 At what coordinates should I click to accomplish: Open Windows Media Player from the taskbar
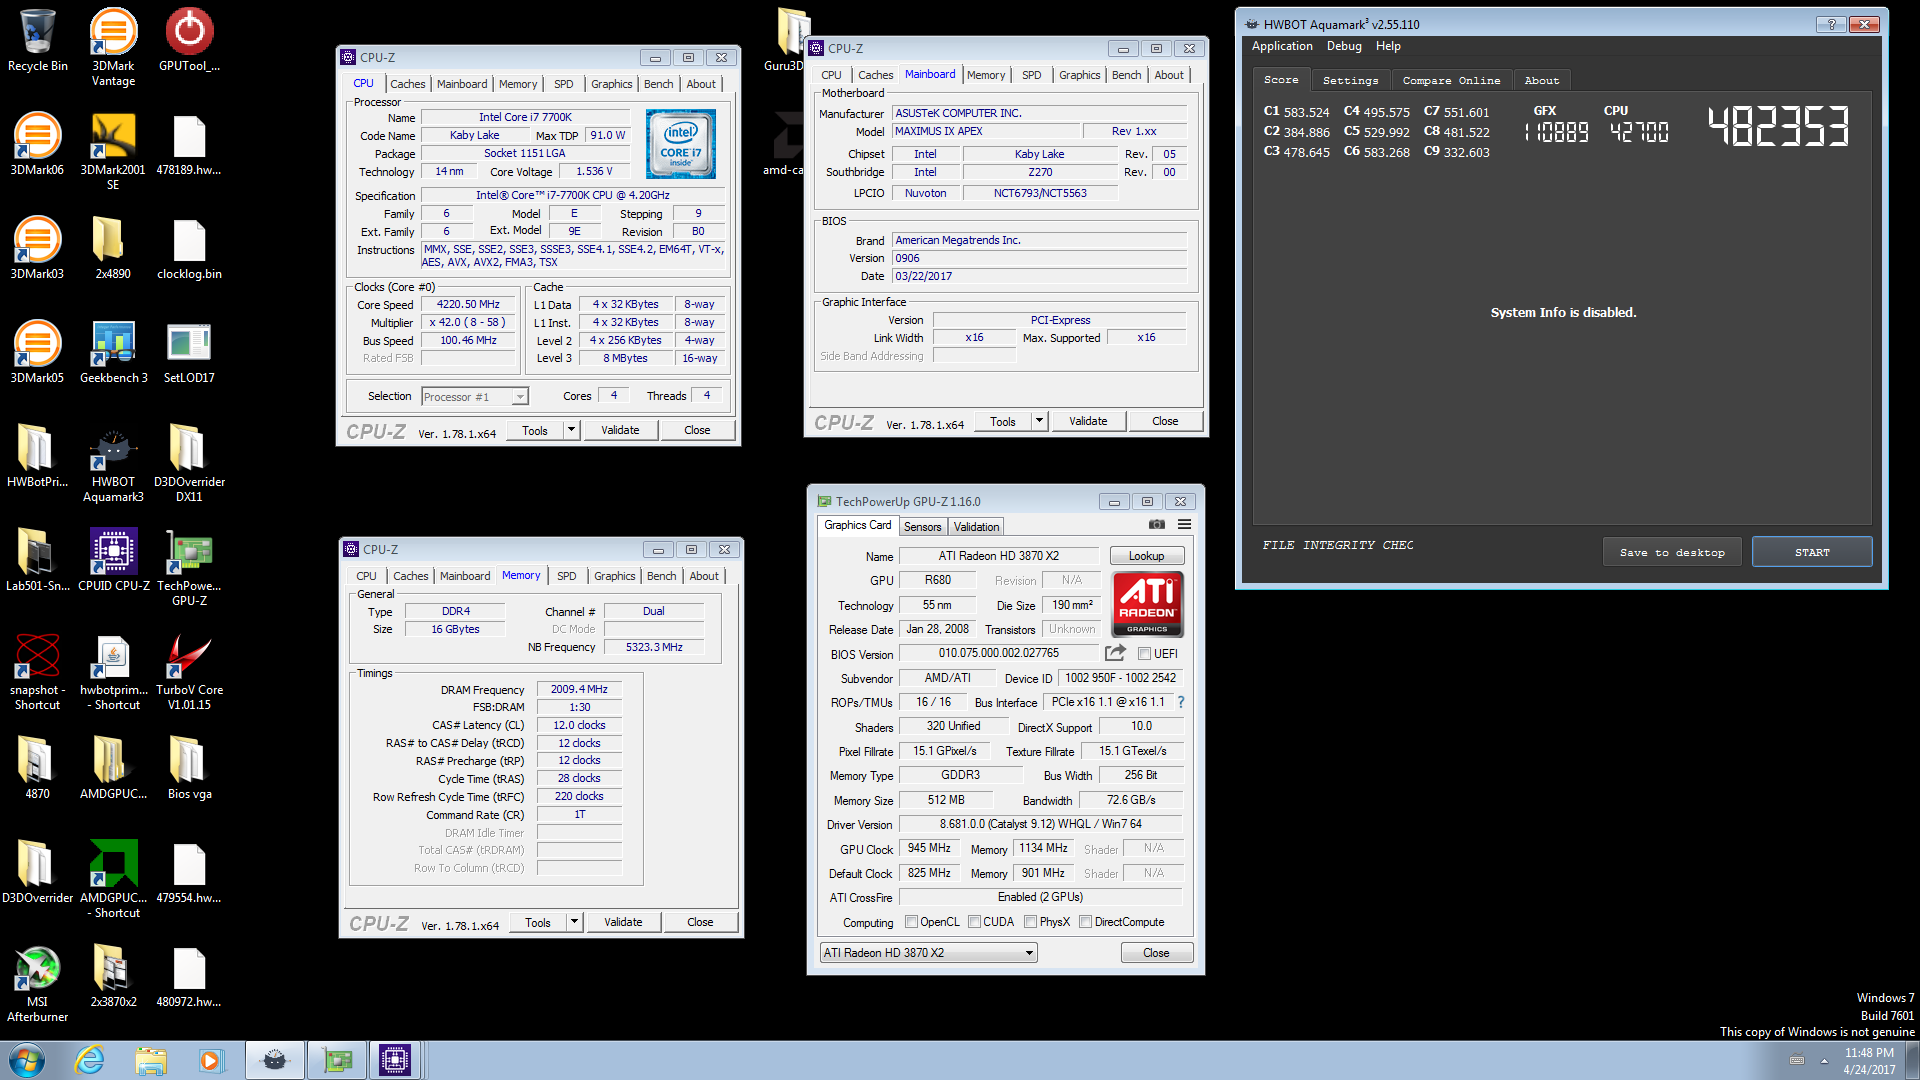point(211,1060)
